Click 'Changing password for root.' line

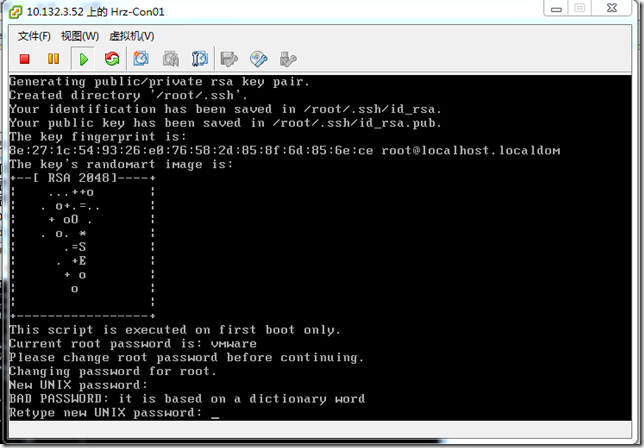coord(113,371)
